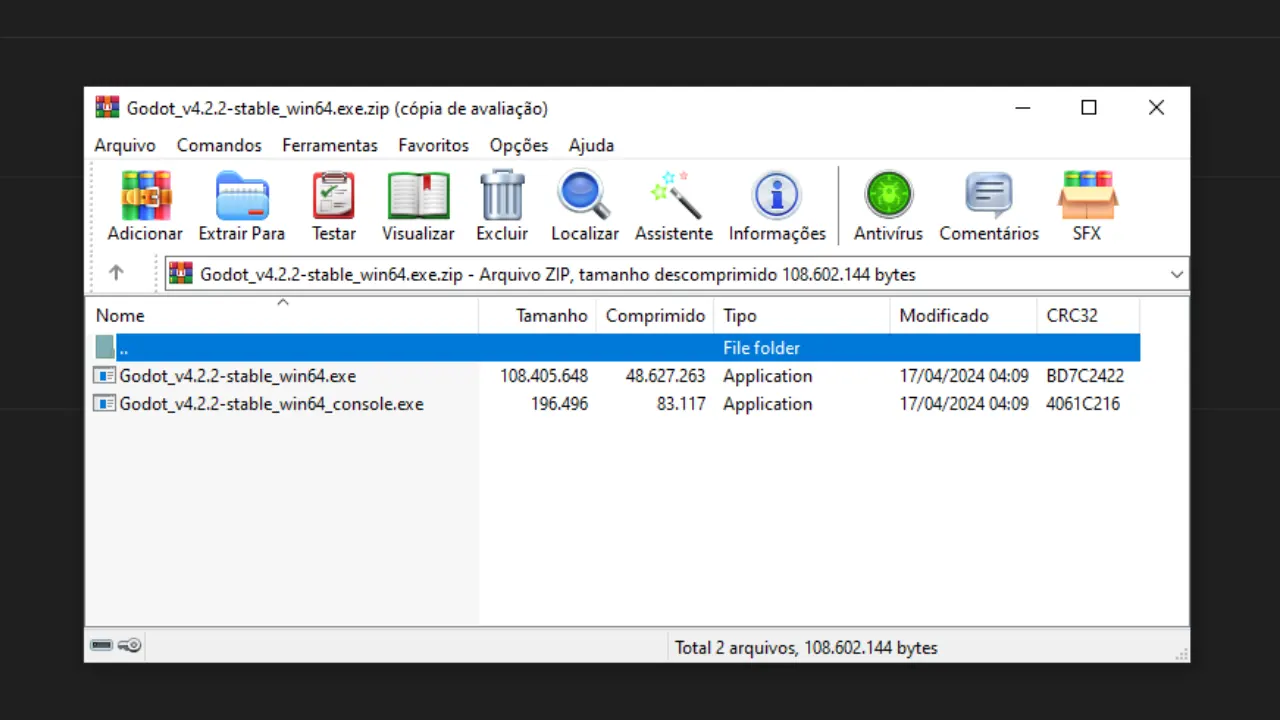This screenshot has width=1280, height=720.
Task: Click the SFX archive icon
Action: (x=1087, y=195)
